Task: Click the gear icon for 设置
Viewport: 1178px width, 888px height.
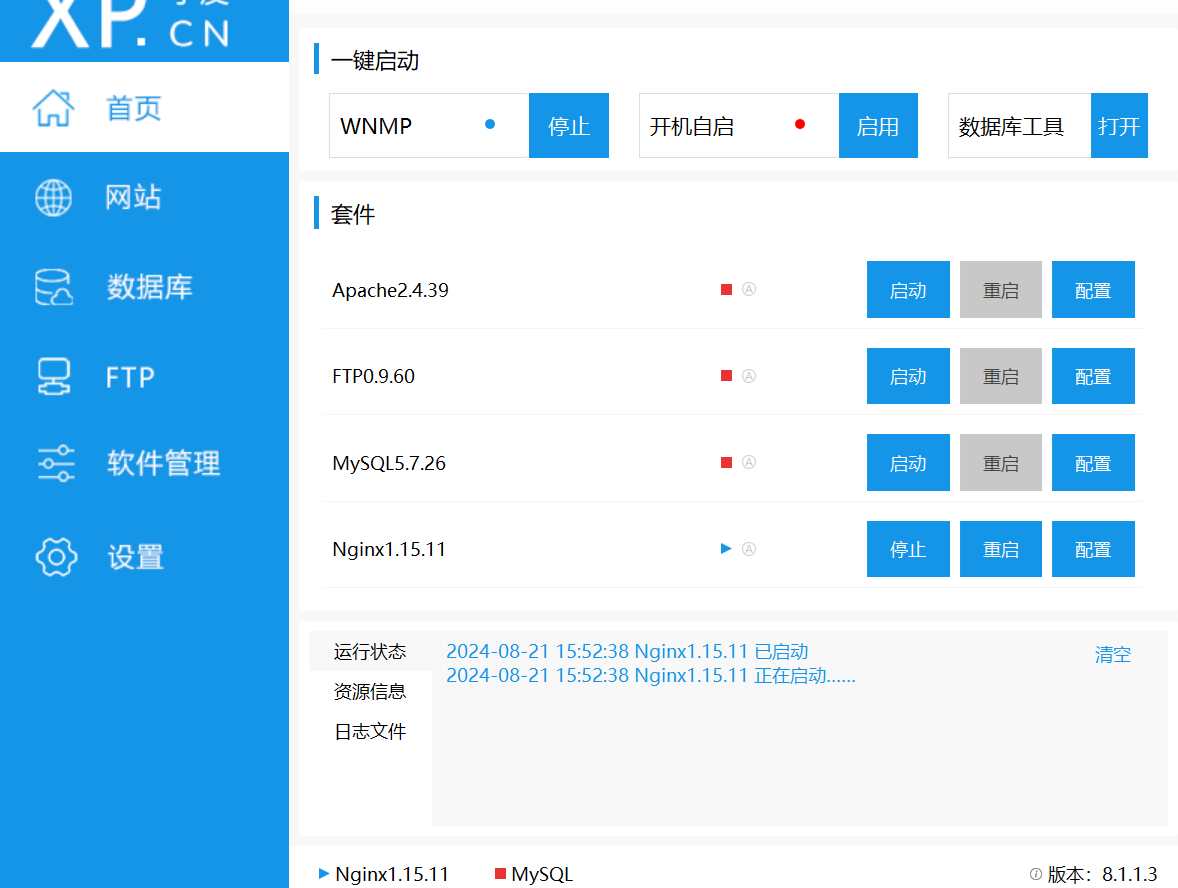Action: 56,557
